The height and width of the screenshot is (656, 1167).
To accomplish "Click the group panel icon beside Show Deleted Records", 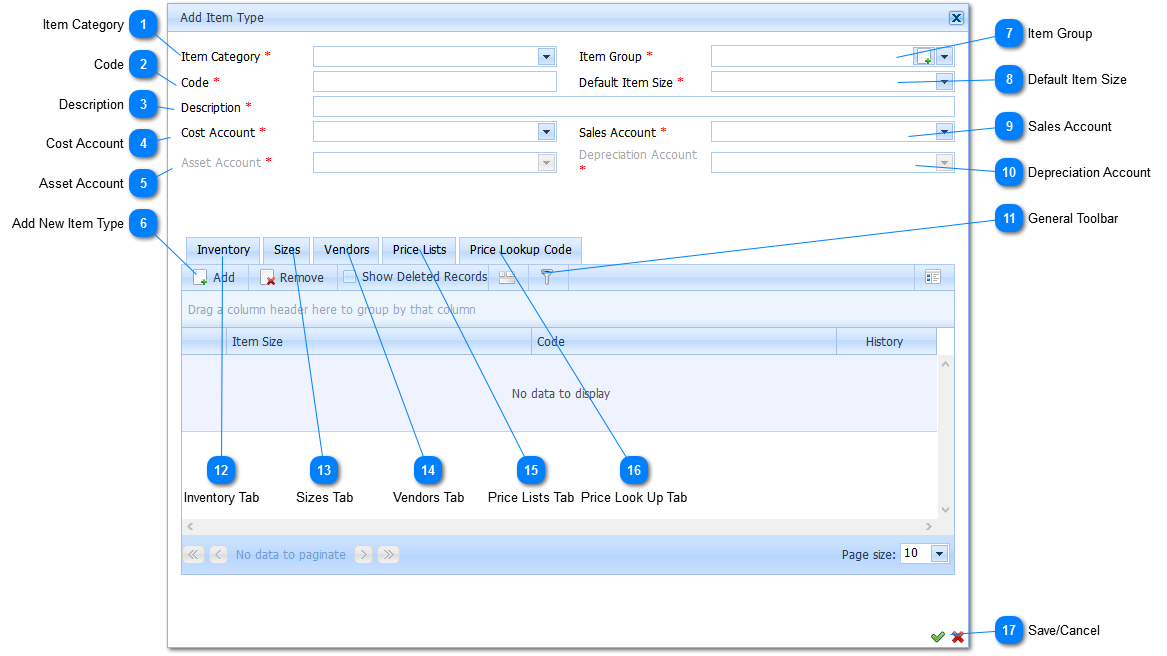I will [507, 278].
